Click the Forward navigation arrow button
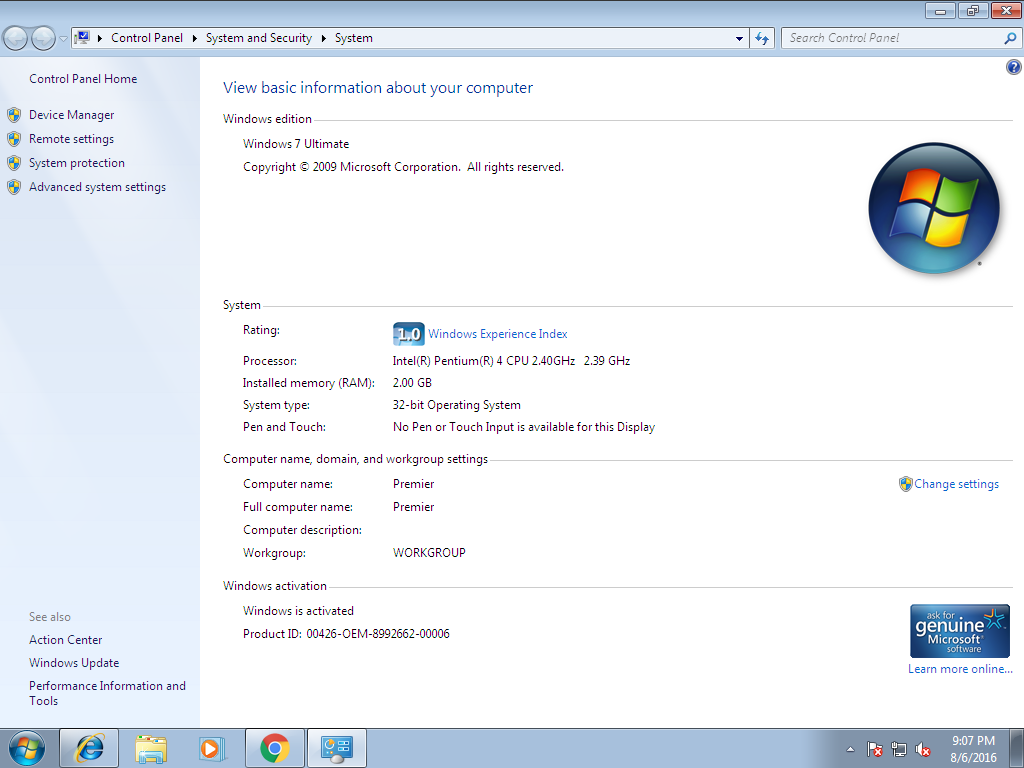 tap(43, 39)
